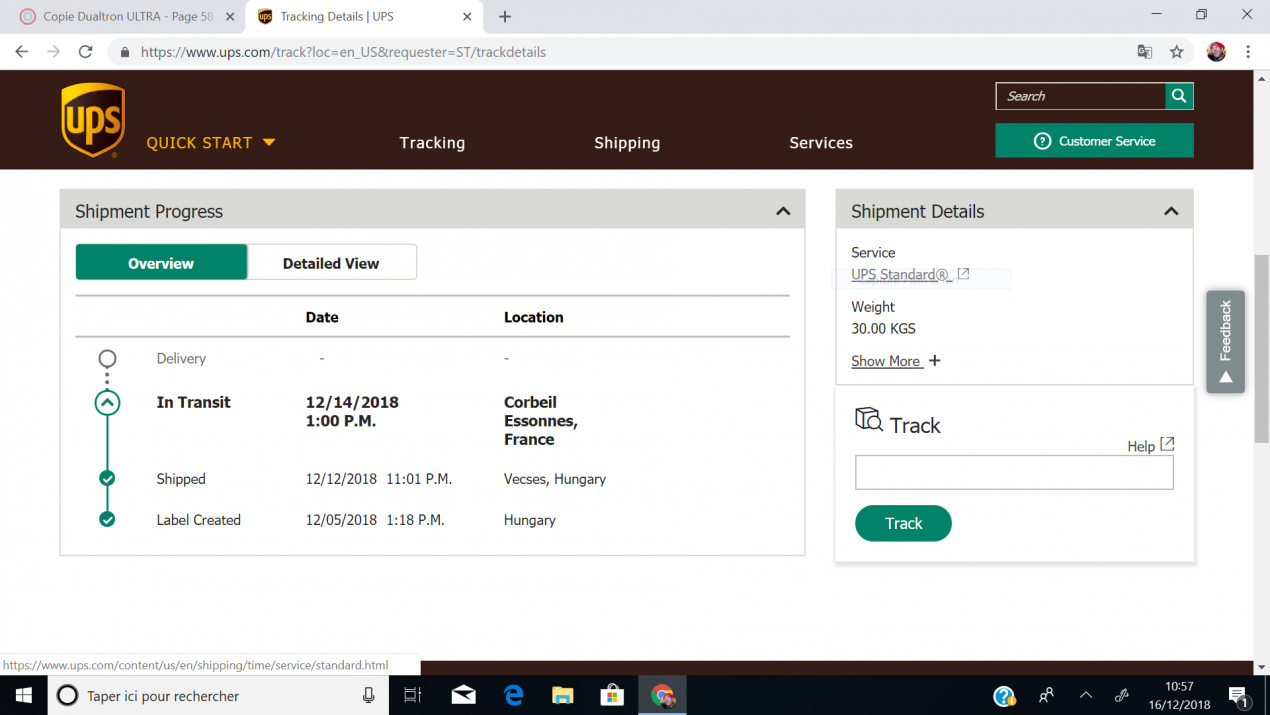Close the Copie Dualtron ULTRA tab
Viewport: 1270px width, 715px height.
229,17
